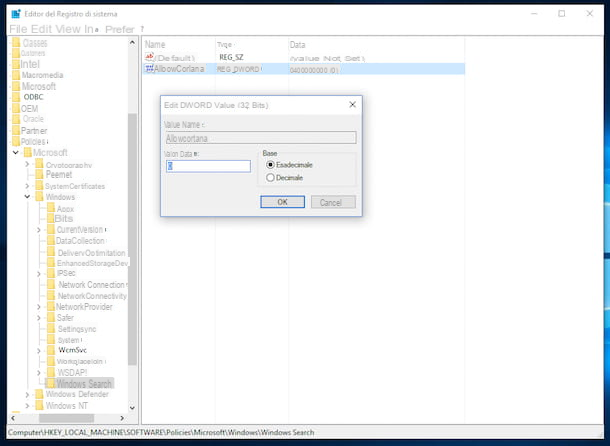
Task: Click the Policies folder icon
Action: pos(16,141)
